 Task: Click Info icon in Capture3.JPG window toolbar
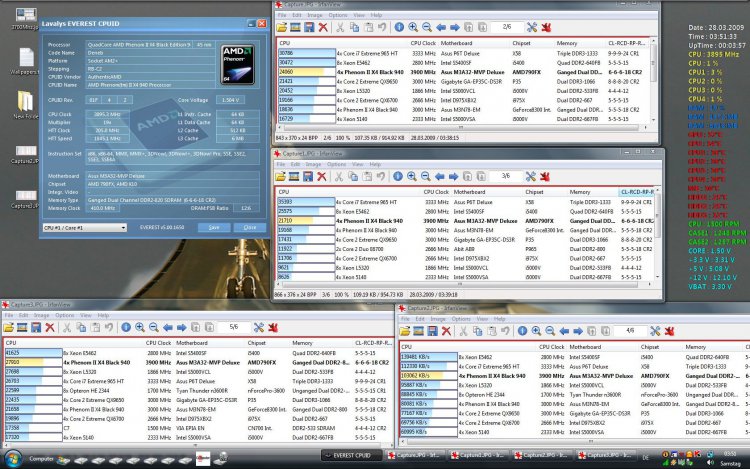click(x=126, y=327)
